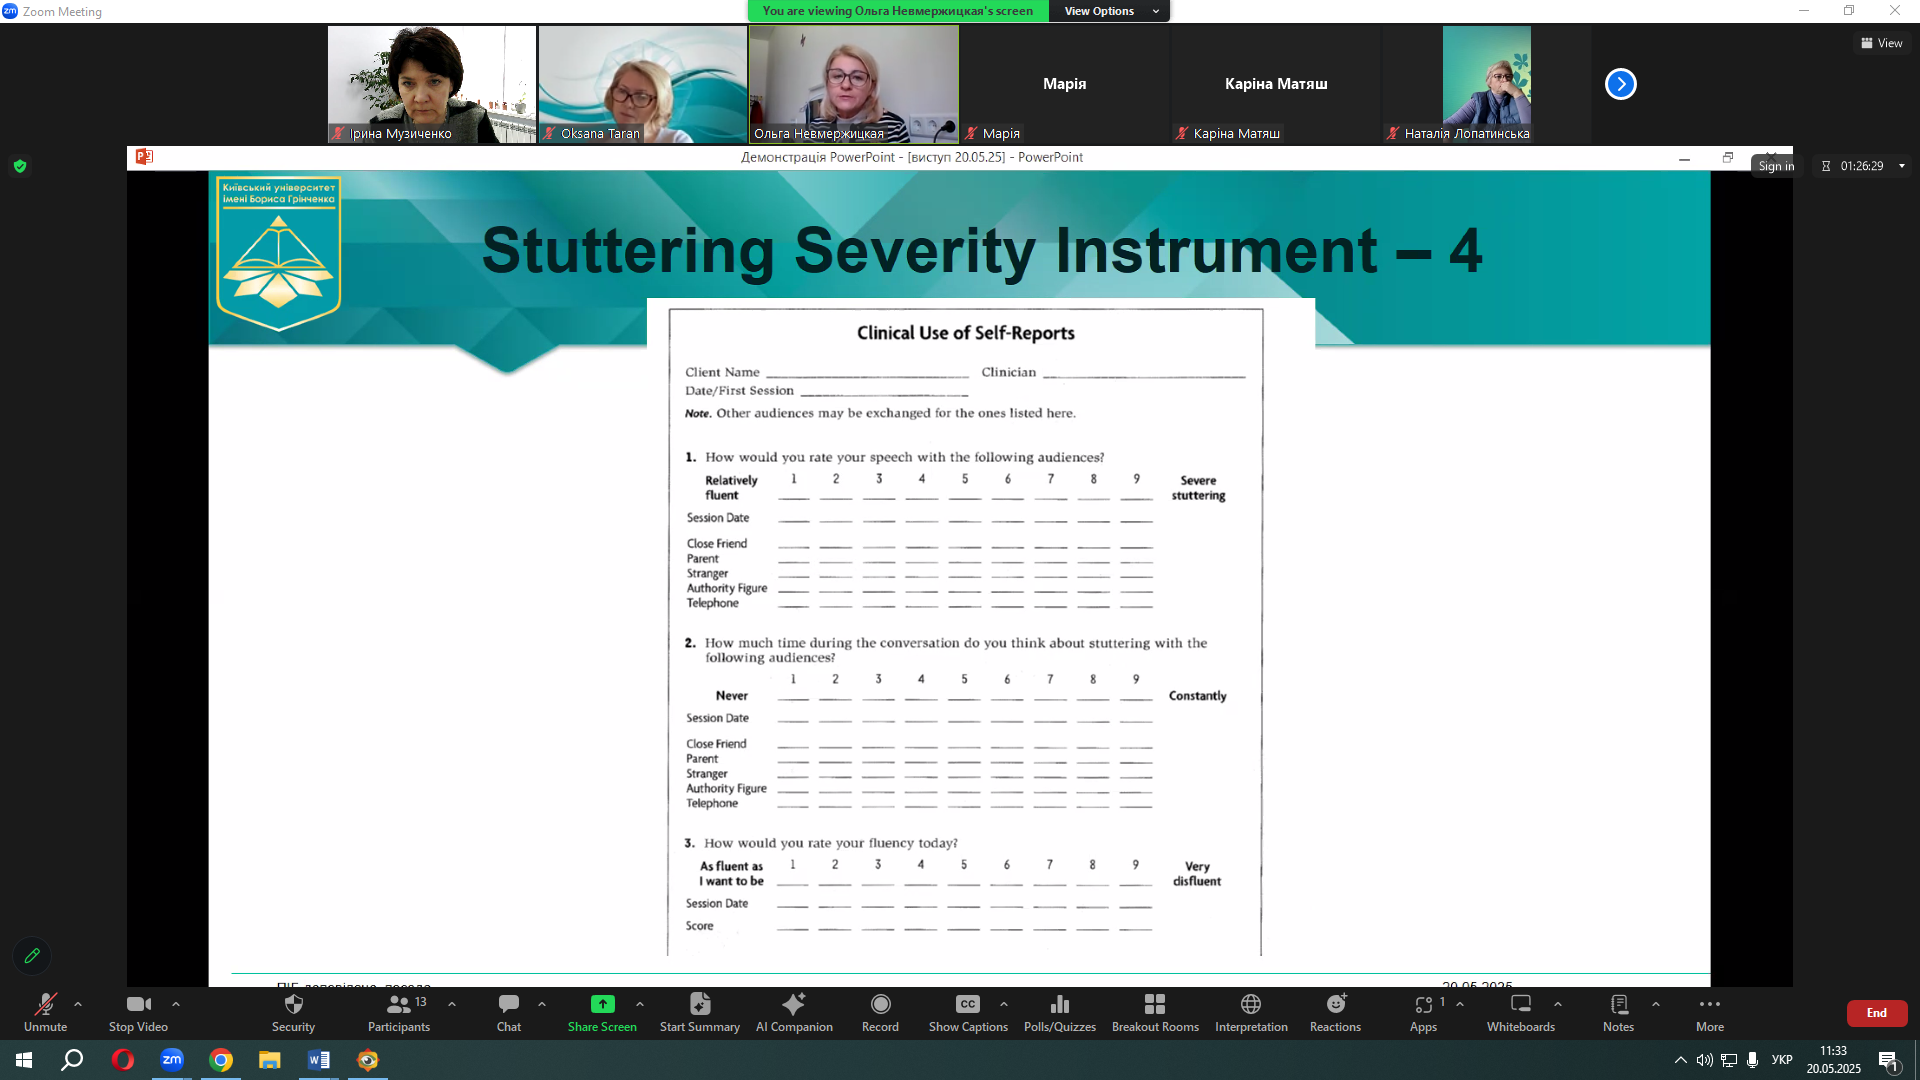Click the green Share Screen button
1920x1080 pixels.
(x=602, y=1011)
